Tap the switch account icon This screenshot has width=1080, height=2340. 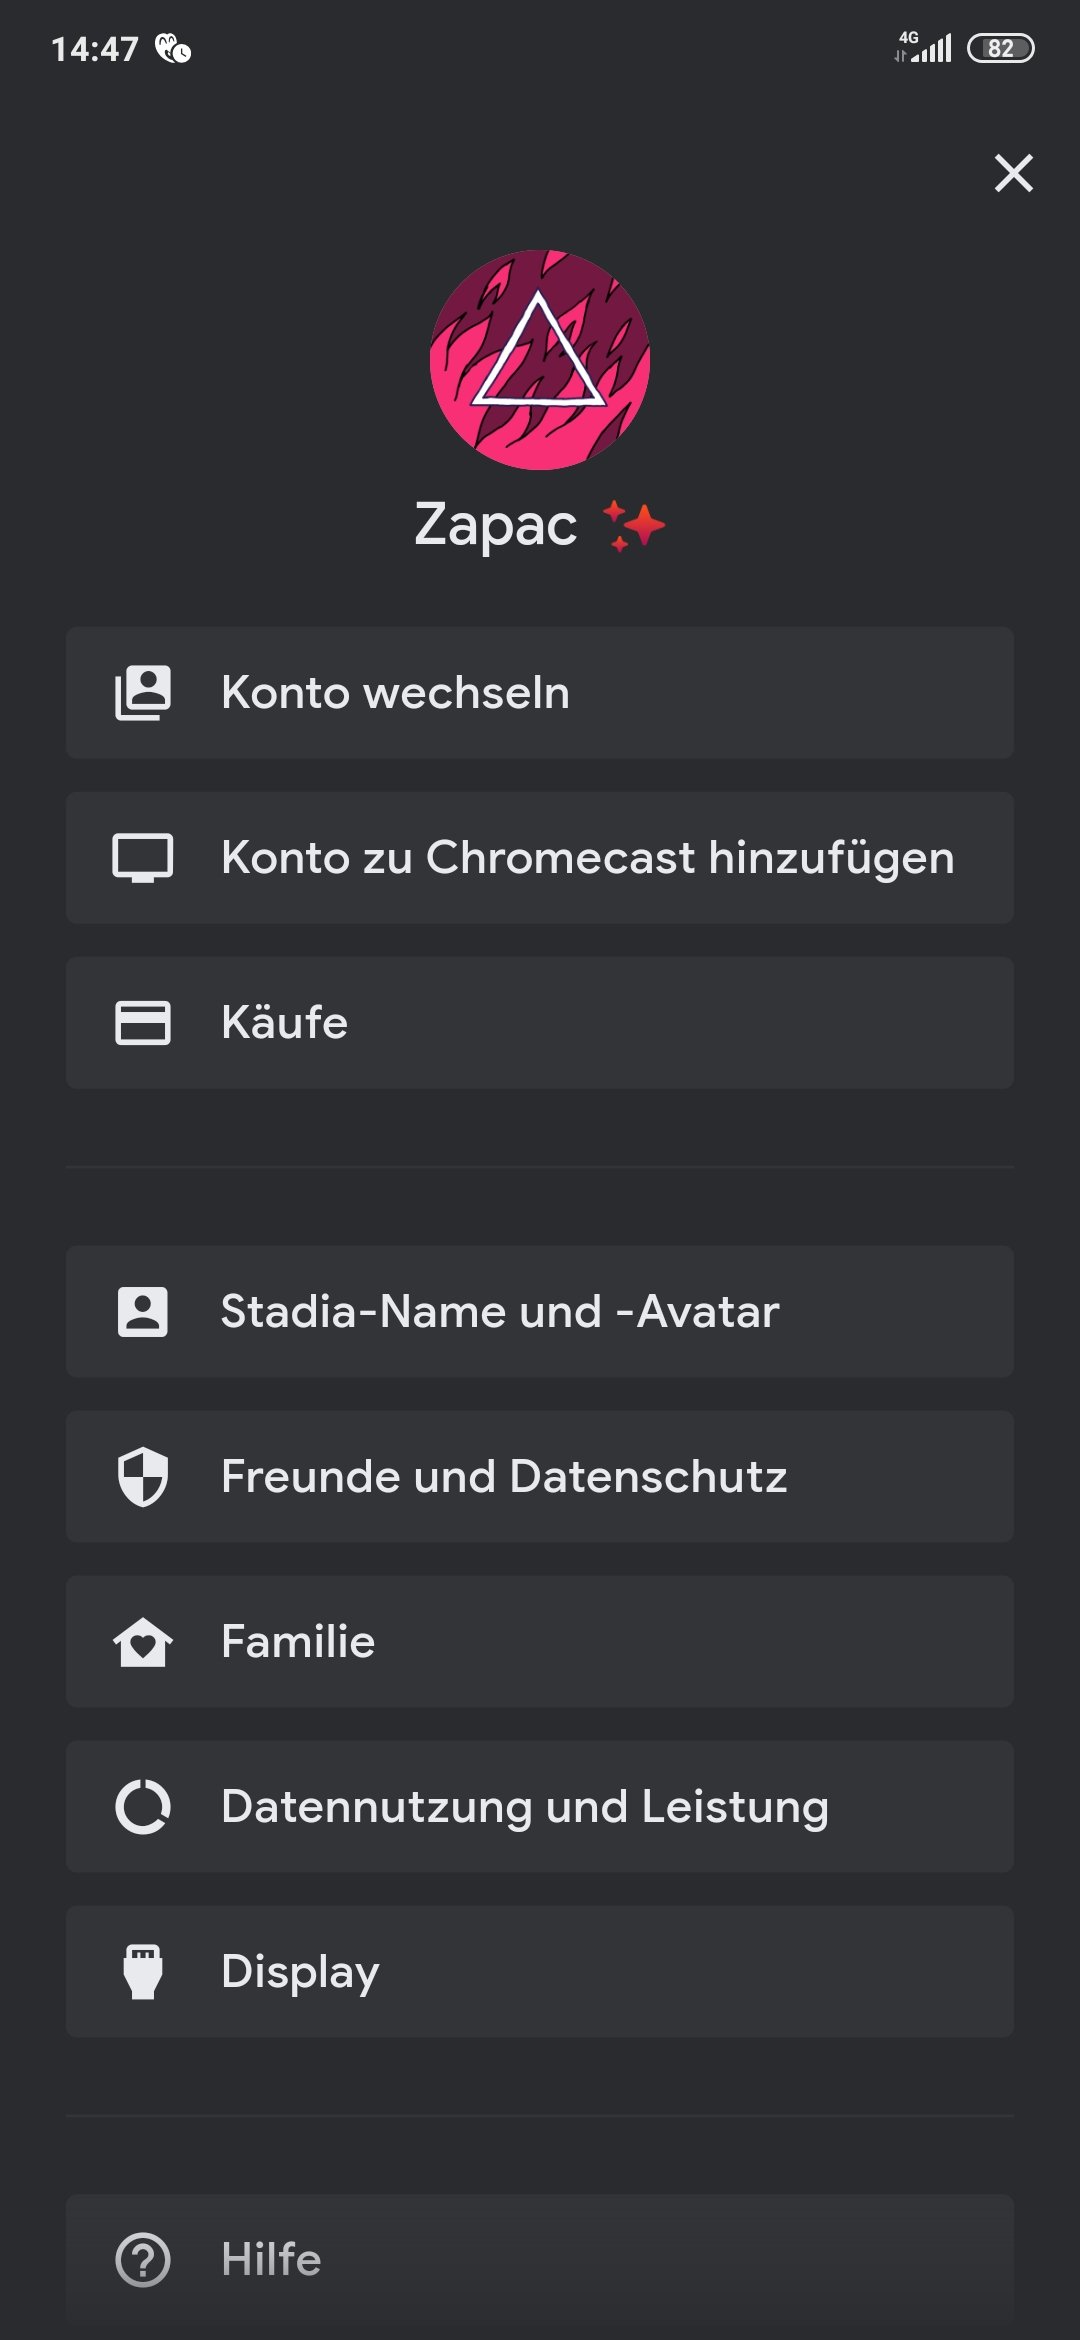pos(143,692)
